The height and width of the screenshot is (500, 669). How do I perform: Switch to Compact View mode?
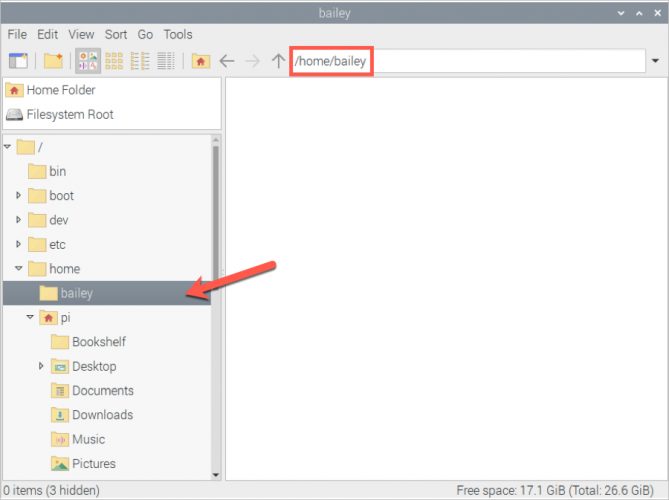tap(140, 61)
